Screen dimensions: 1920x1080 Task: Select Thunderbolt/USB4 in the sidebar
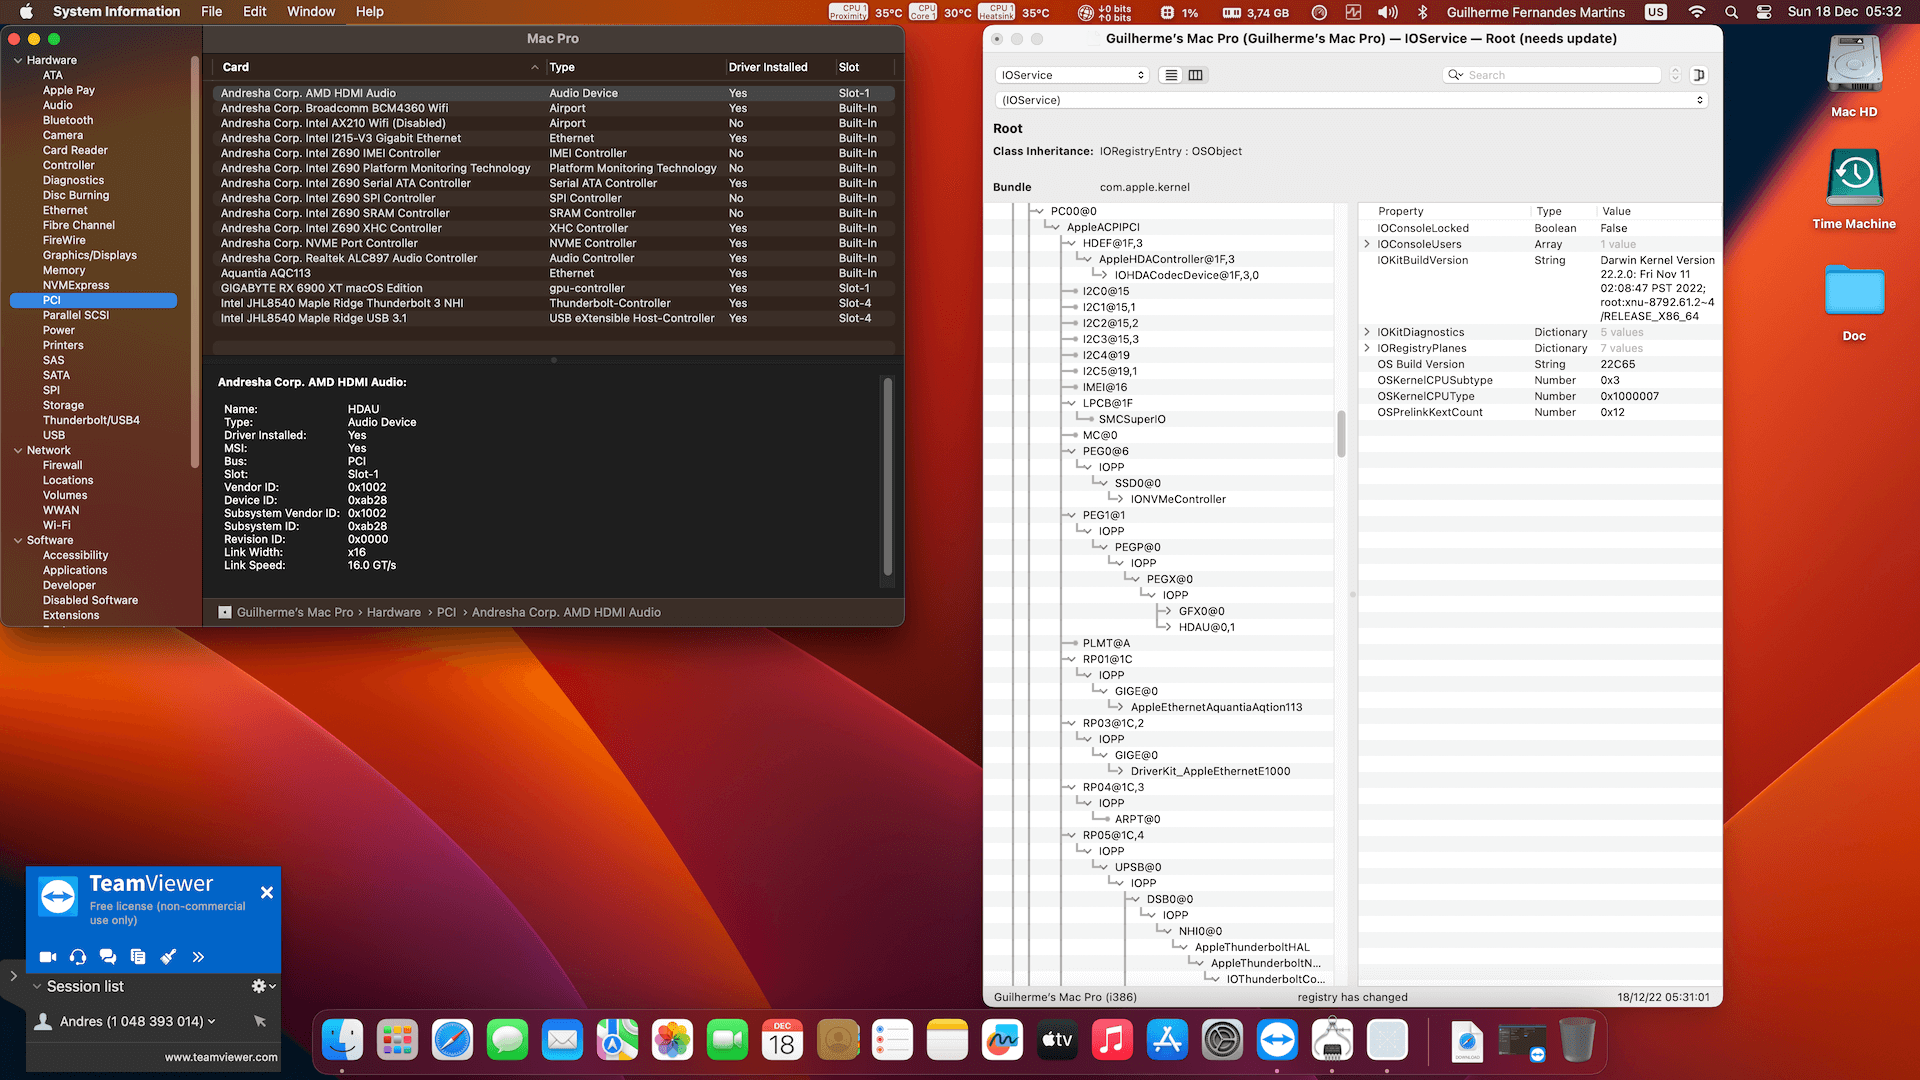[91, 420]
